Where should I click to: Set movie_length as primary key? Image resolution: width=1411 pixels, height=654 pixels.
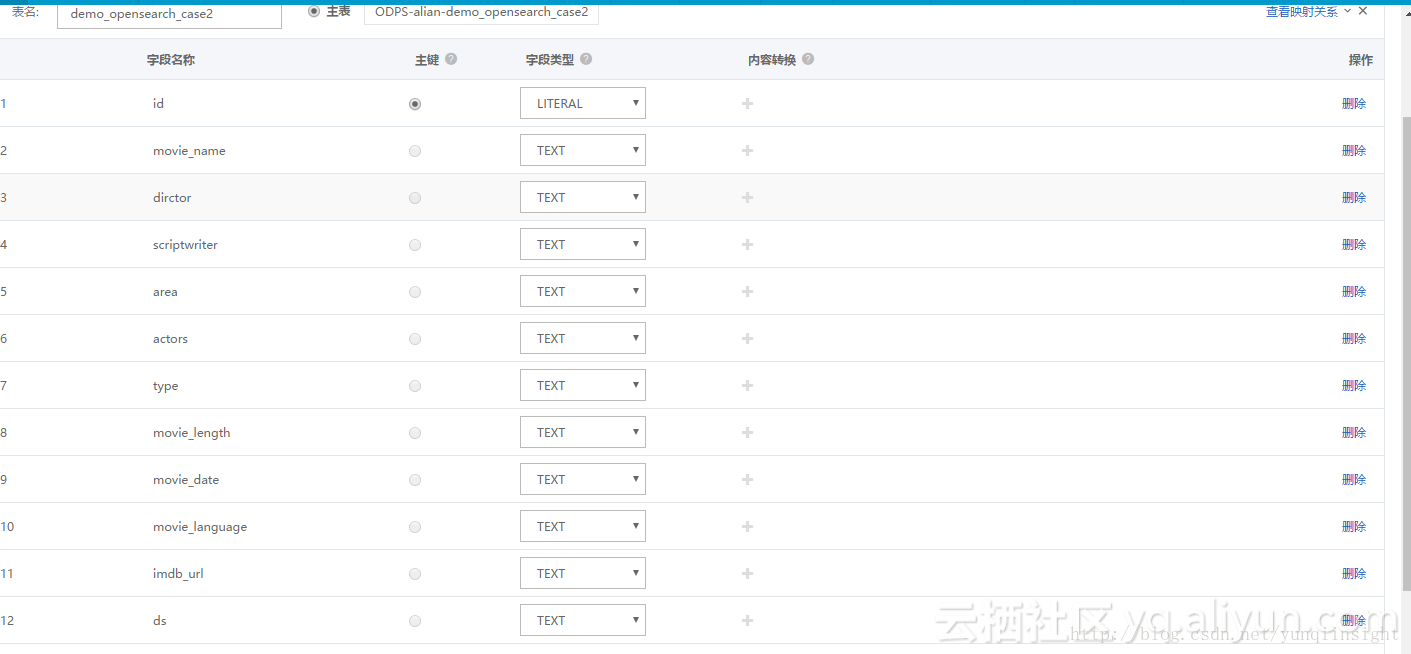415,433
